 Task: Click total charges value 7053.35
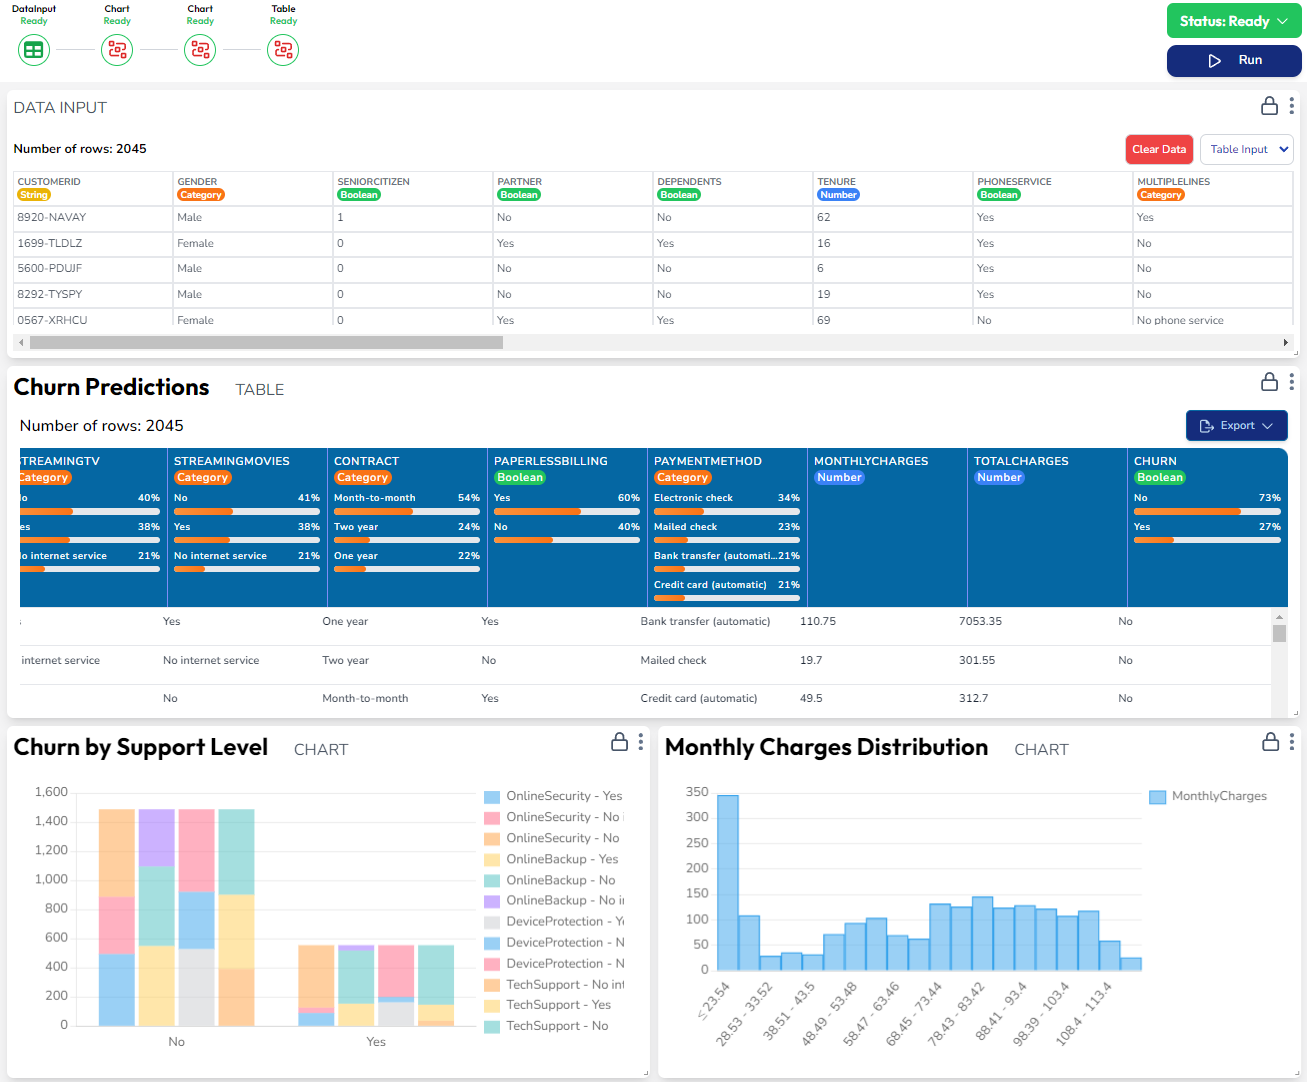tap(980, 621)
